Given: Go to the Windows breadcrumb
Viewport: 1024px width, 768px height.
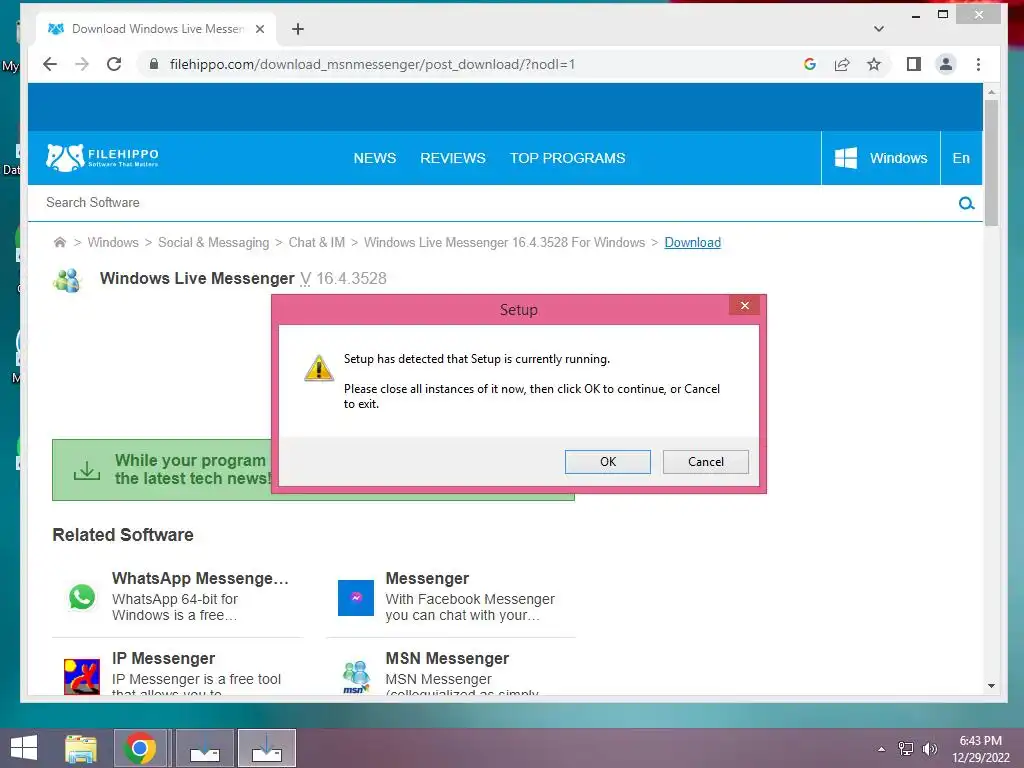Looking at the screenshot, I should [x=113, y=242].
